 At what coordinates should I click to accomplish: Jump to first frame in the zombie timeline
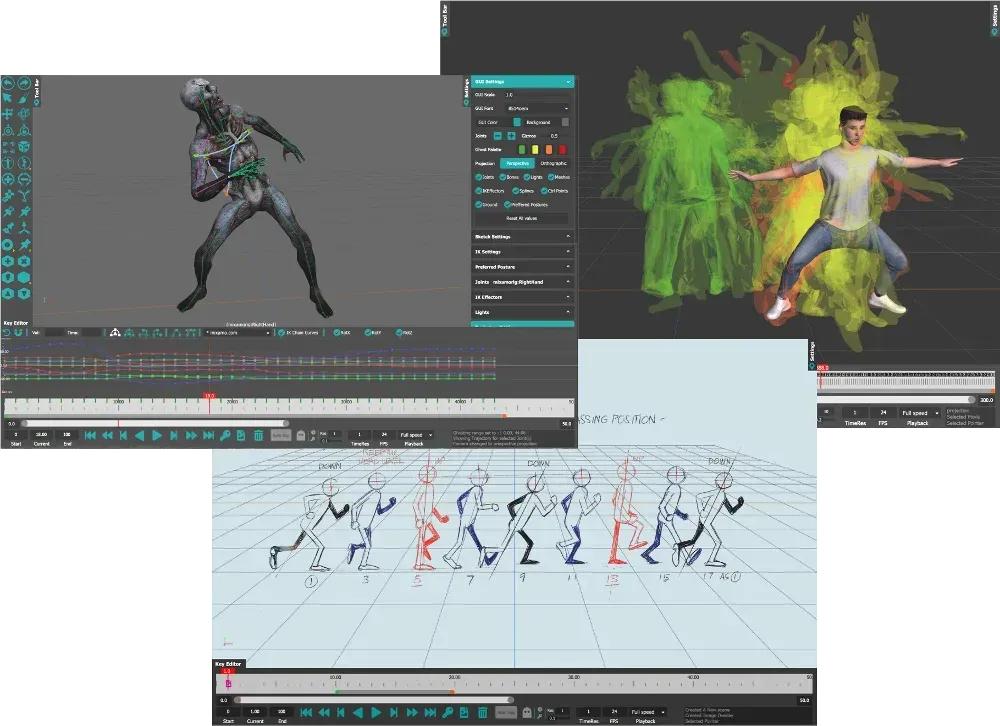point(90,435)
